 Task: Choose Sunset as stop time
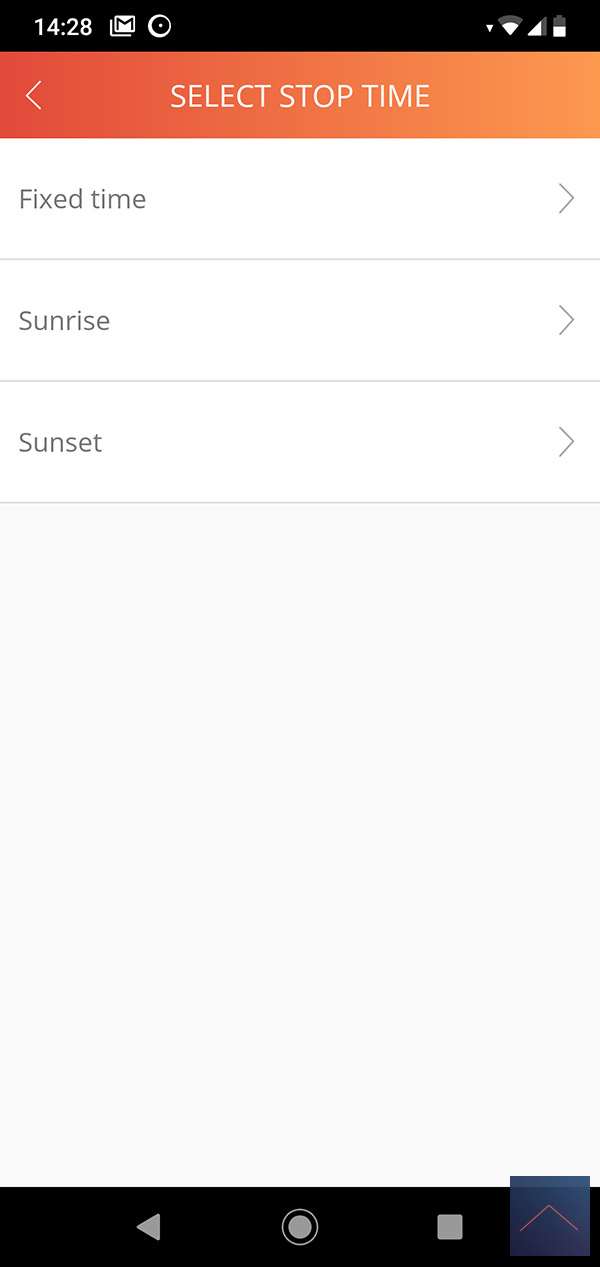pyautogui.click(x=61, y=442)
